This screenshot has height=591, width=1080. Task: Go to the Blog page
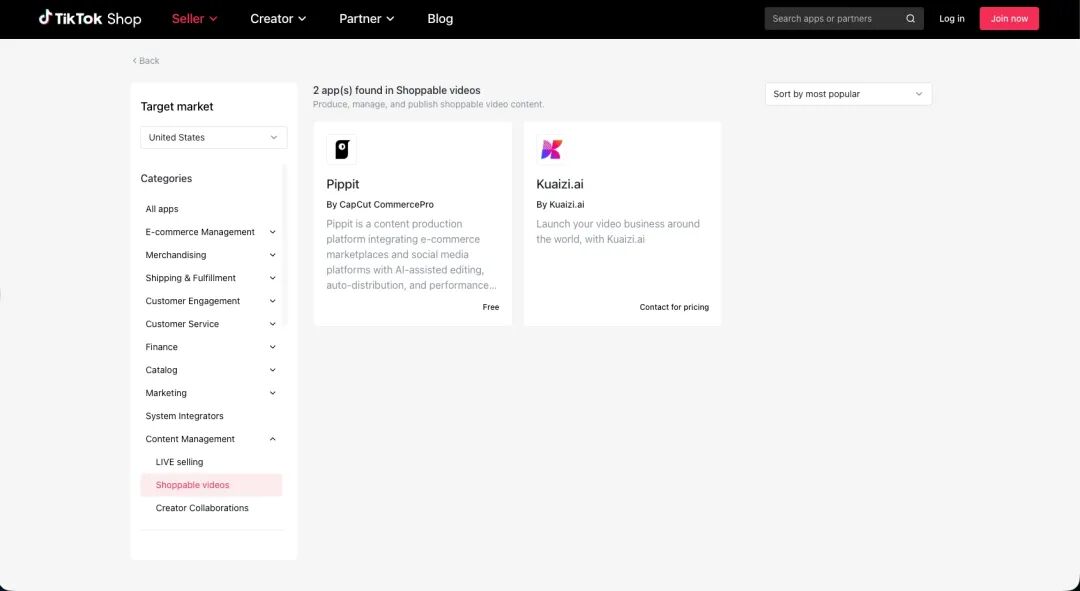(440, 19)
